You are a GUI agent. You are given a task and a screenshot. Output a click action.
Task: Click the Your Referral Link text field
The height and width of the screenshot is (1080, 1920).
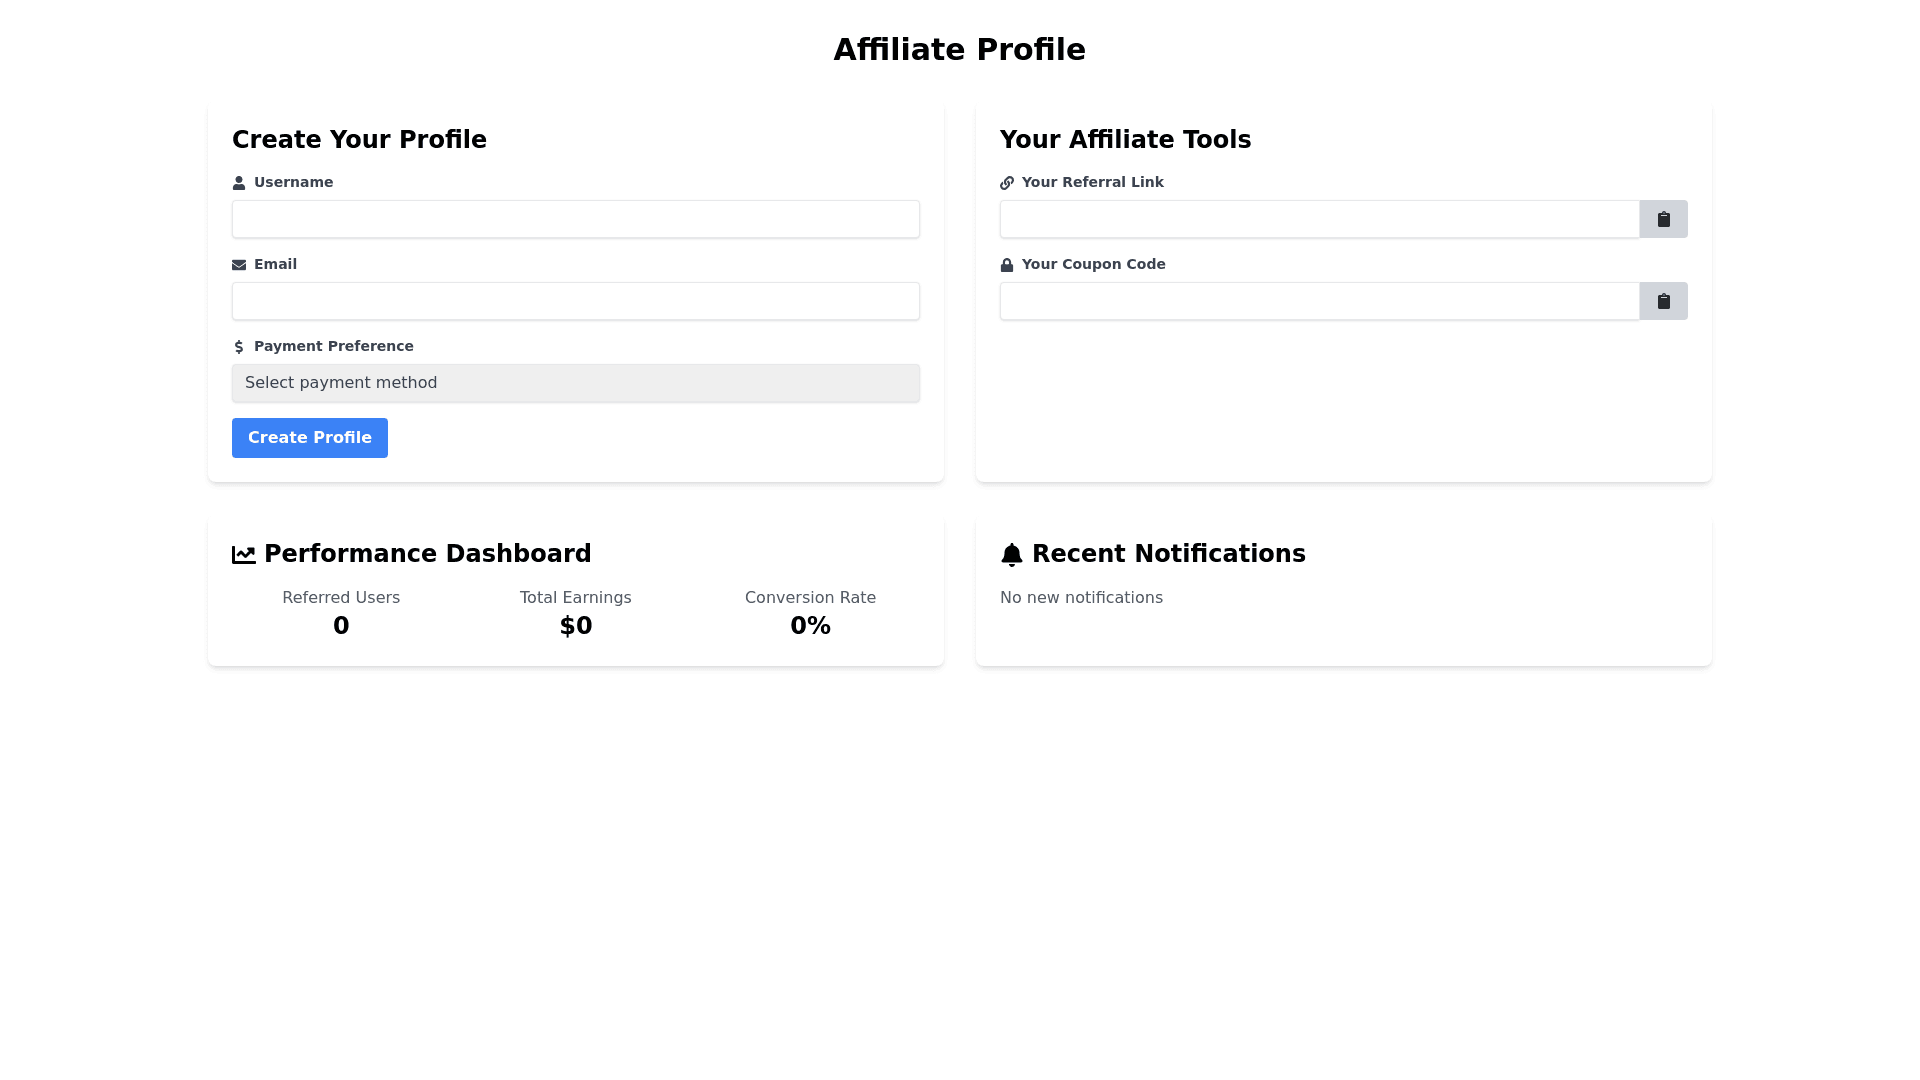point(1318,219)
